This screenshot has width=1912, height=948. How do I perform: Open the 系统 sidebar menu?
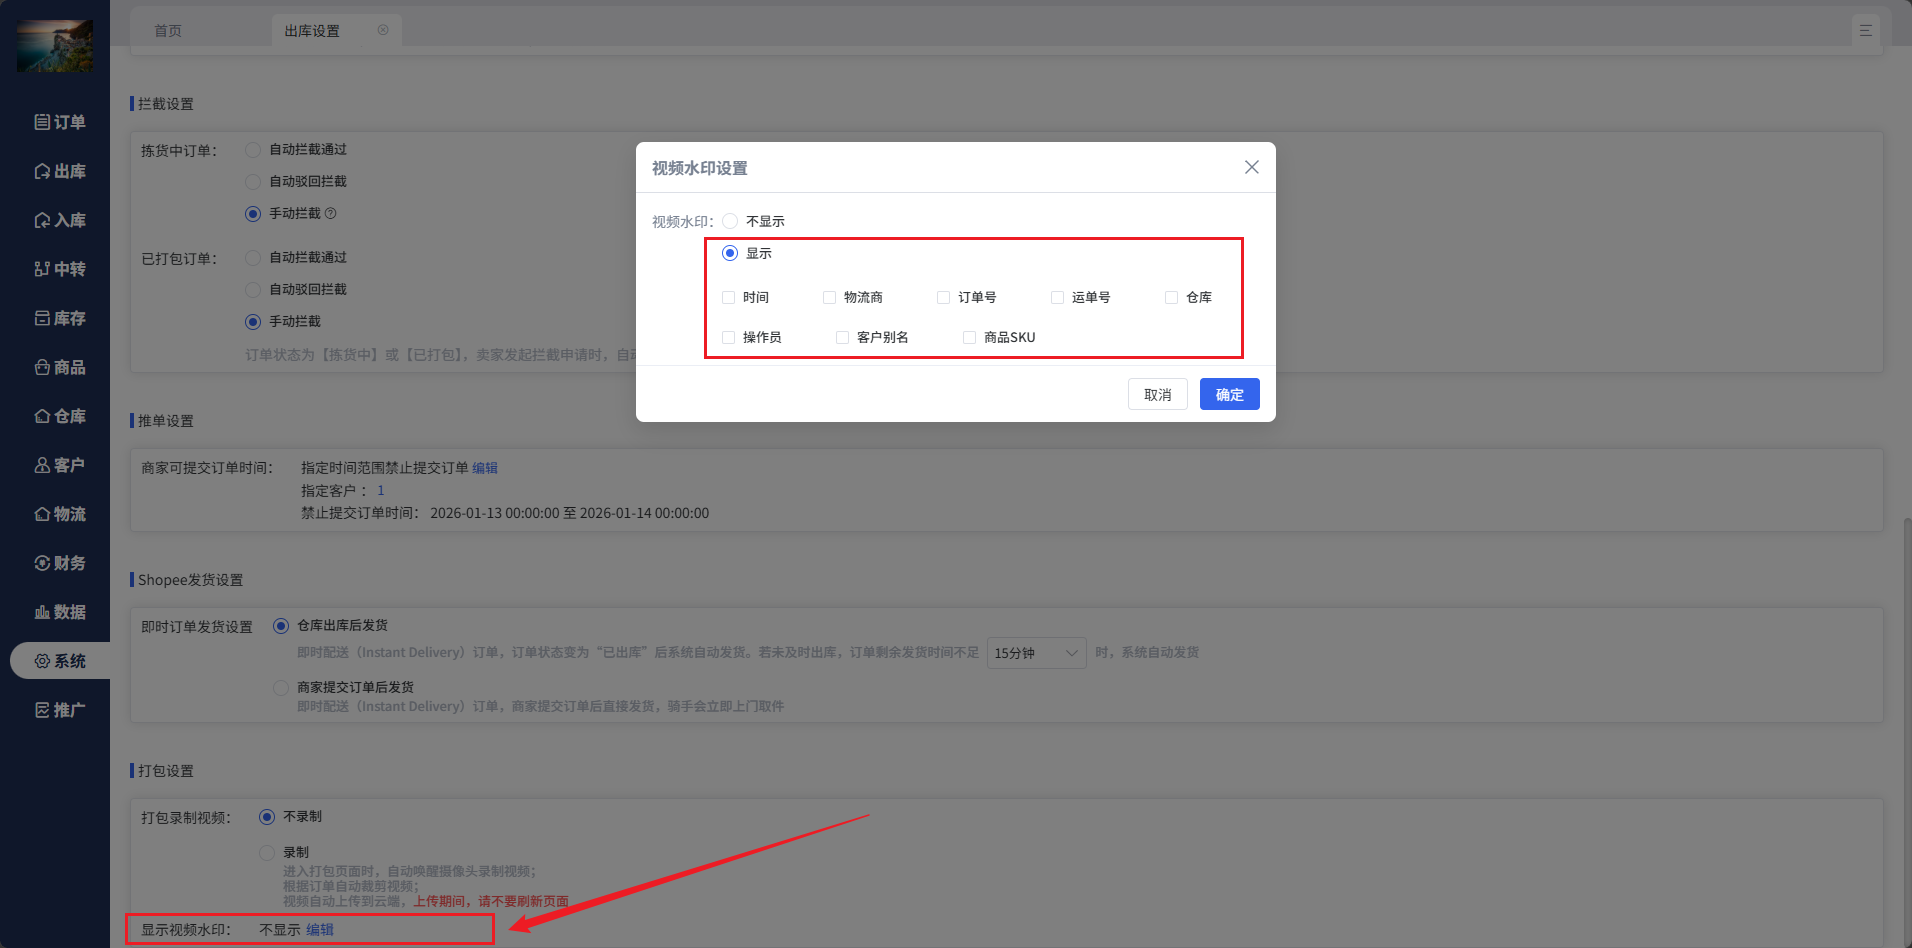pyautogui.click(x=60, y=661)
